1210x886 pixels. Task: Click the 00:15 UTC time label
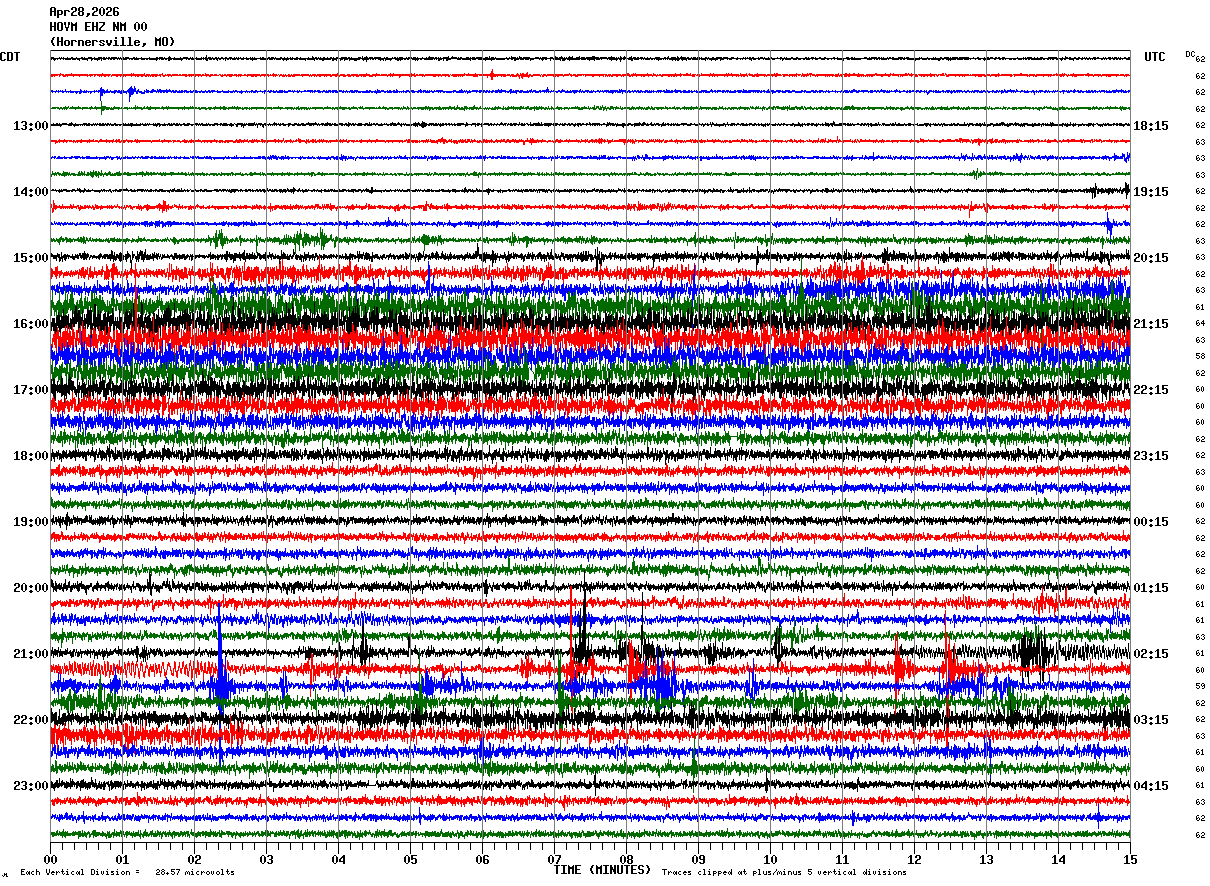point(1151,522)
